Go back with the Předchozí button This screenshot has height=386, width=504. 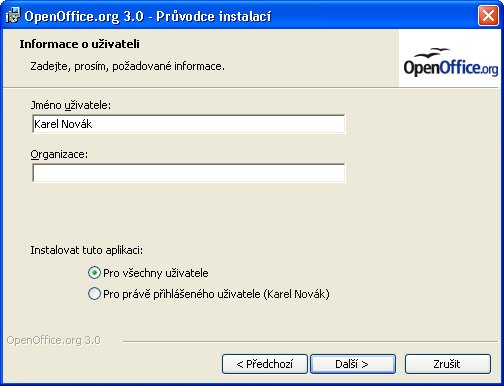pos(265,364)
